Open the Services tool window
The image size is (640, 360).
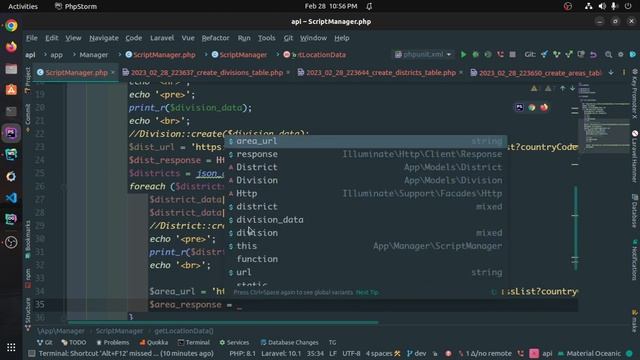click(x=234, y=342)
